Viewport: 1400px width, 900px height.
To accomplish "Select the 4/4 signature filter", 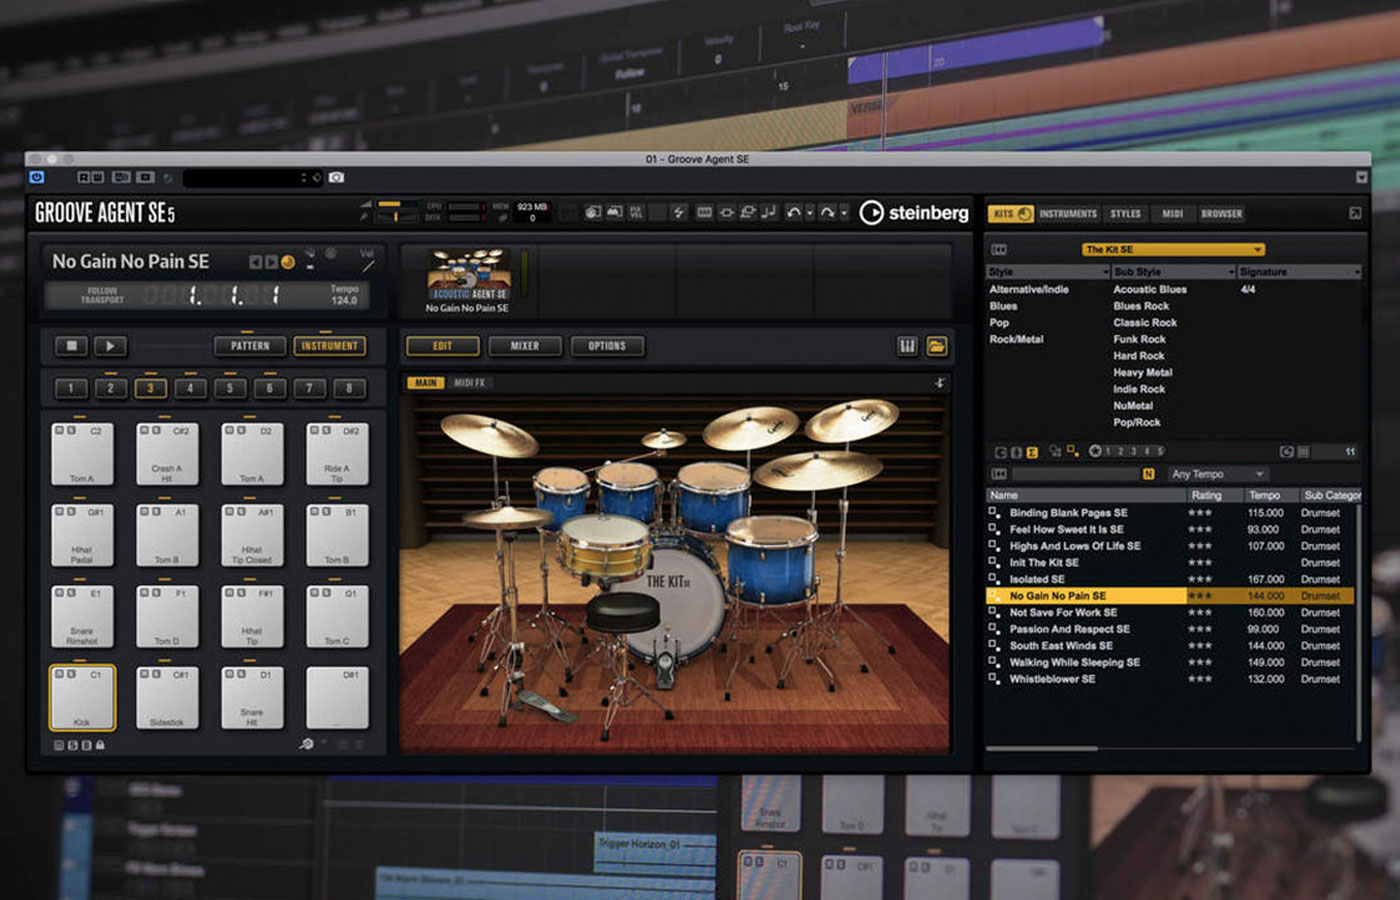I will tap(1248, 289).
